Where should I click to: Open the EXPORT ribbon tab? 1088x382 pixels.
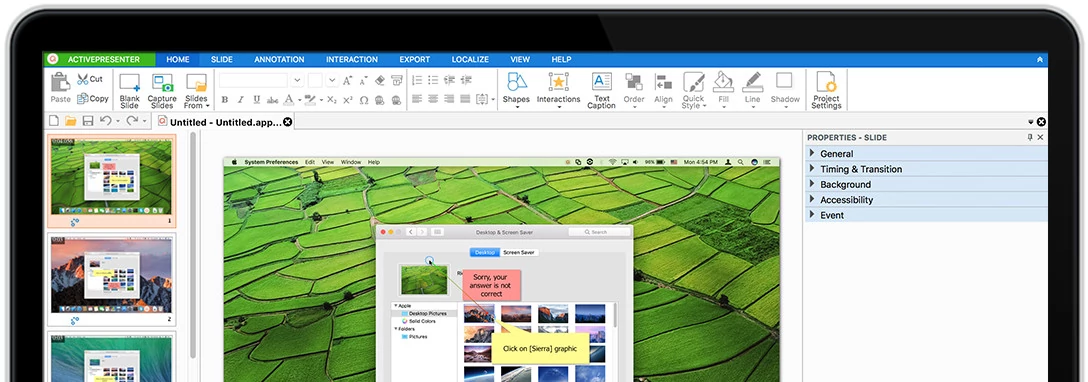[x=415, y=60]
